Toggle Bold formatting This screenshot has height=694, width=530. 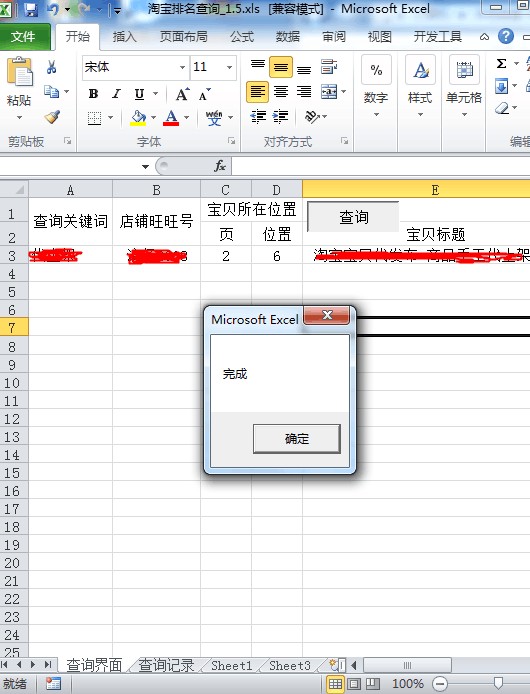pyautogui.click(x=93, y=94)
